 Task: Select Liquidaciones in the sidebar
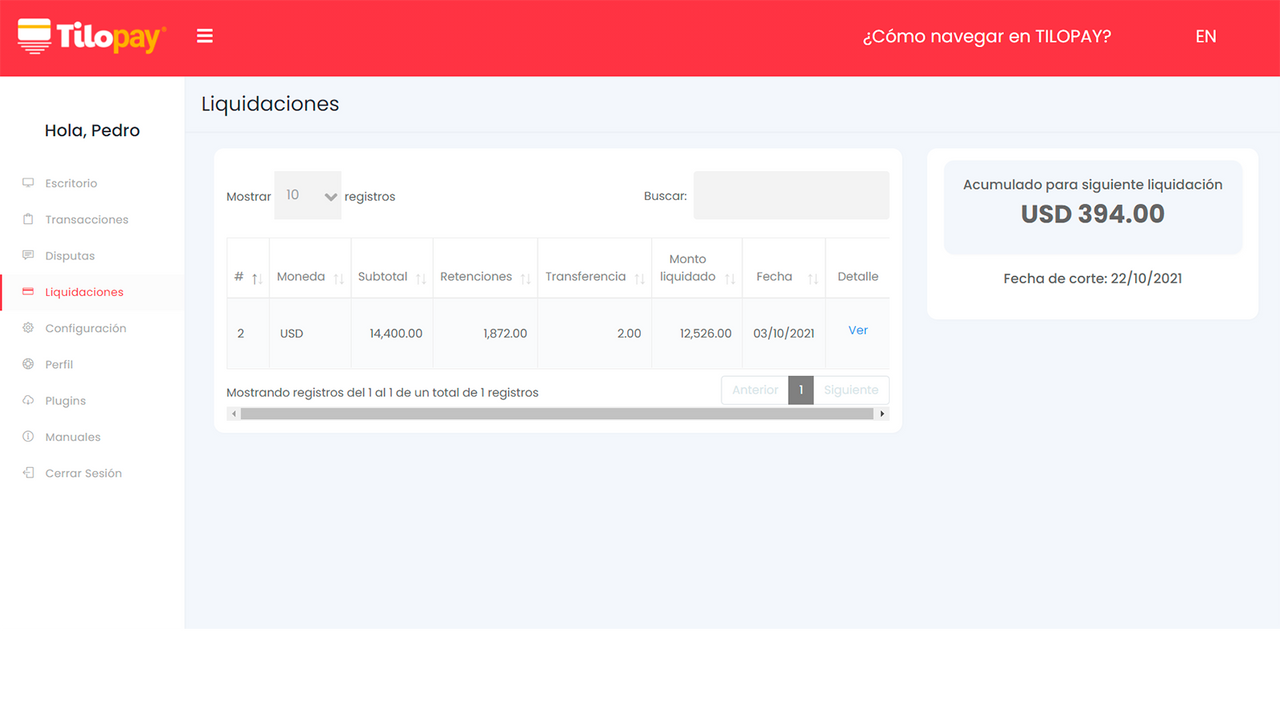[x=85, y=292]
